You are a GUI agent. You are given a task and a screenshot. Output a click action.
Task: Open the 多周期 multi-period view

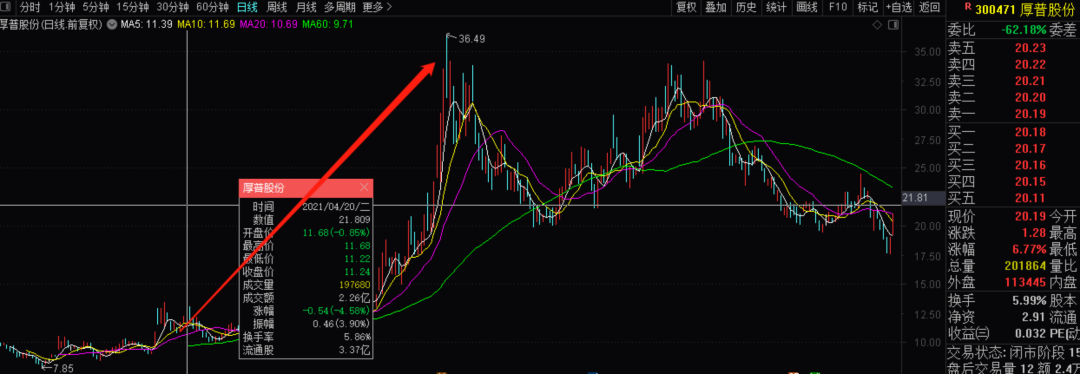pyautogui.click(x=340, y=8)
